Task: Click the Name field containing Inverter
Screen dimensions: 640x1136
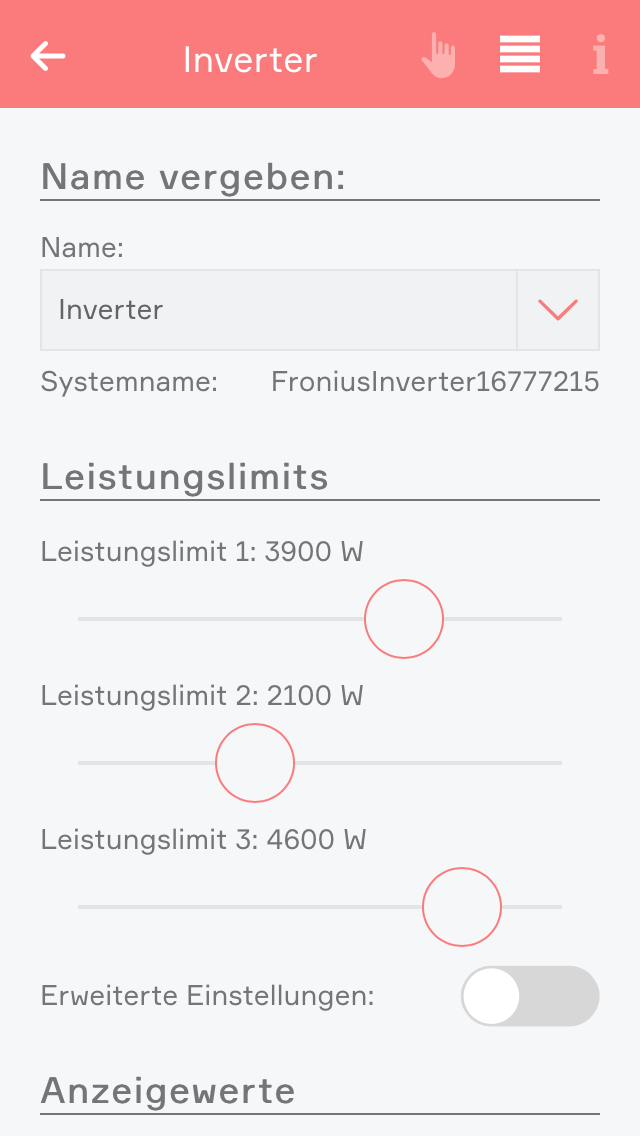Action: click(x=278, y=310)
